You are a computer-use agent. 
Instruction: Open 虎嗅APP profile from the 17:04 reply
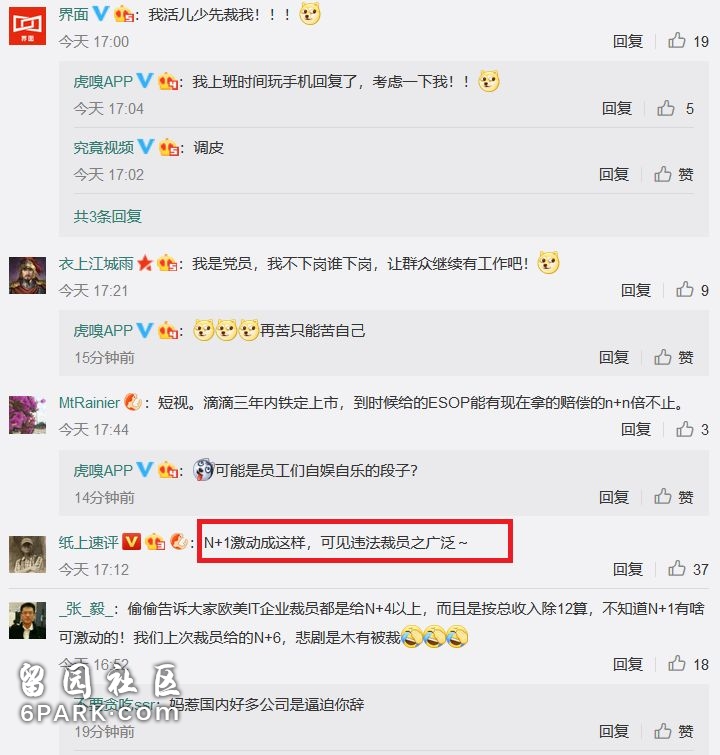pos(103,81)
